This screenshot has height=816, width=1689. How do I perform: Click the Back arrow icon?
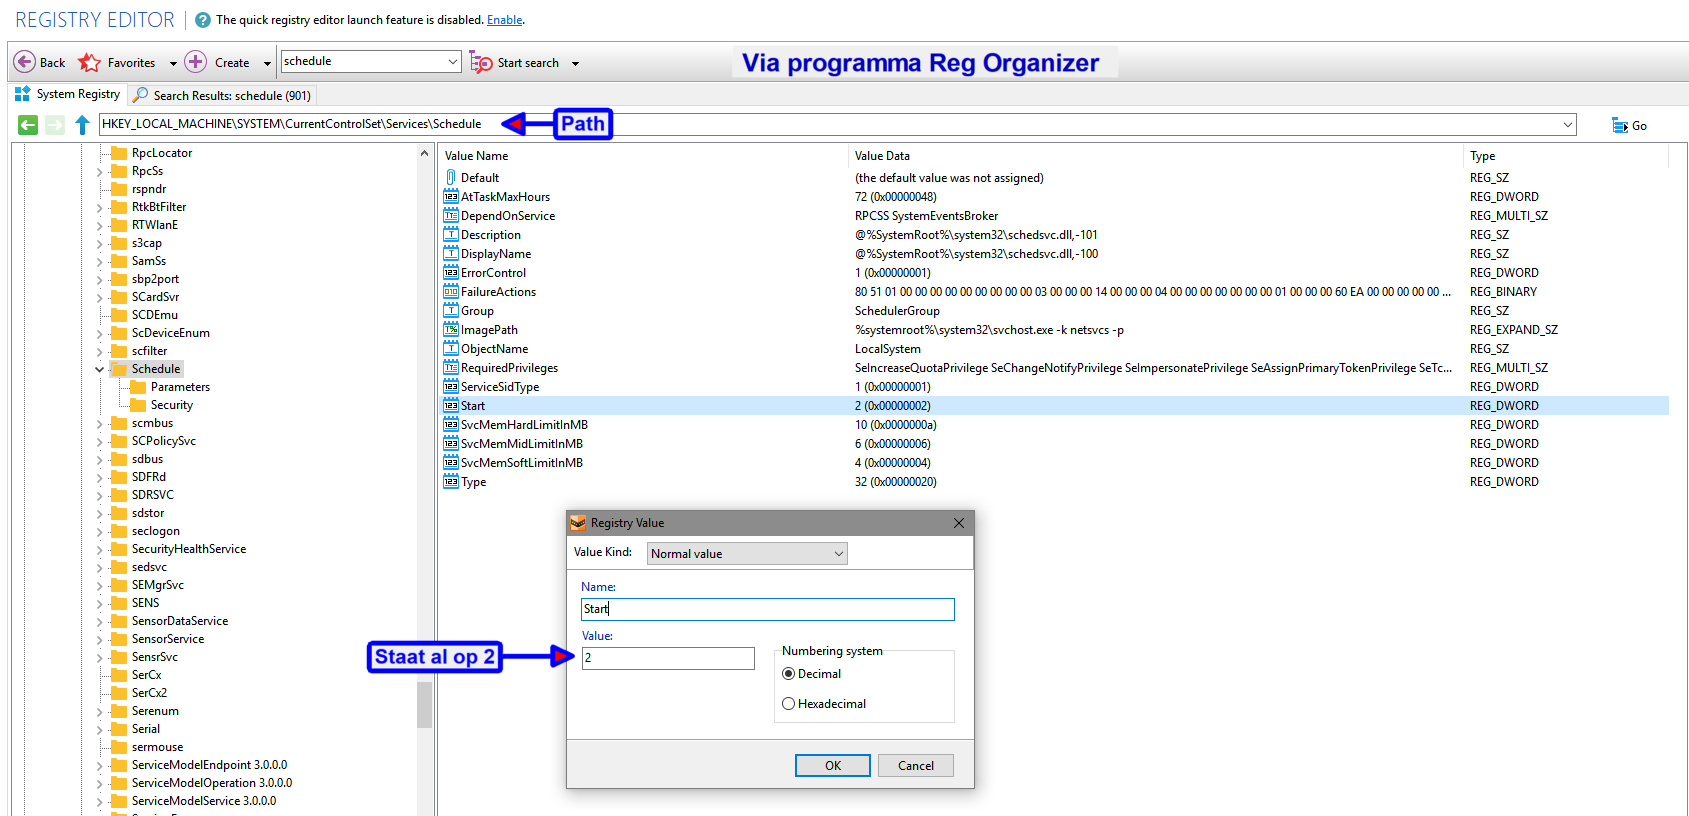tap(24, 62)
